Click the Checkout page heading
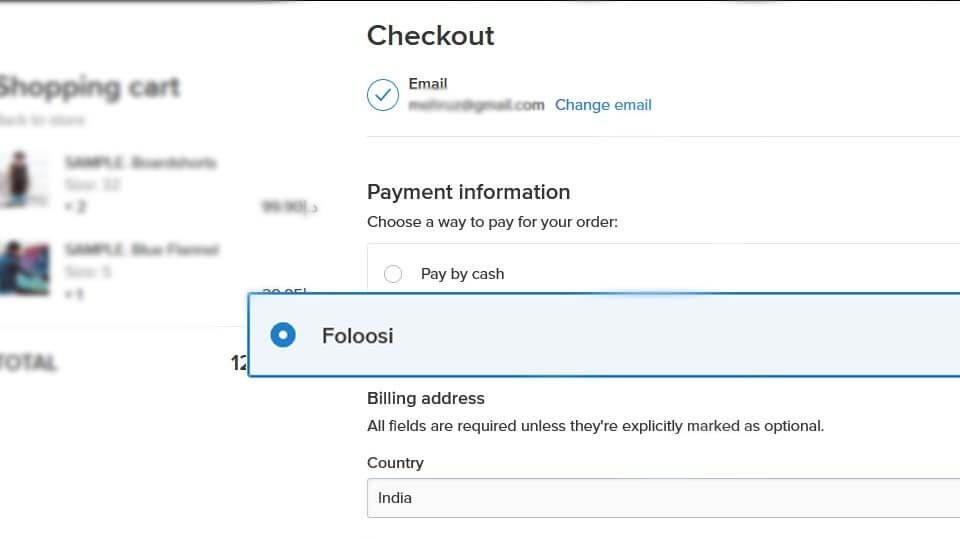This screenshot has height=538, width=960. point(430,35)
